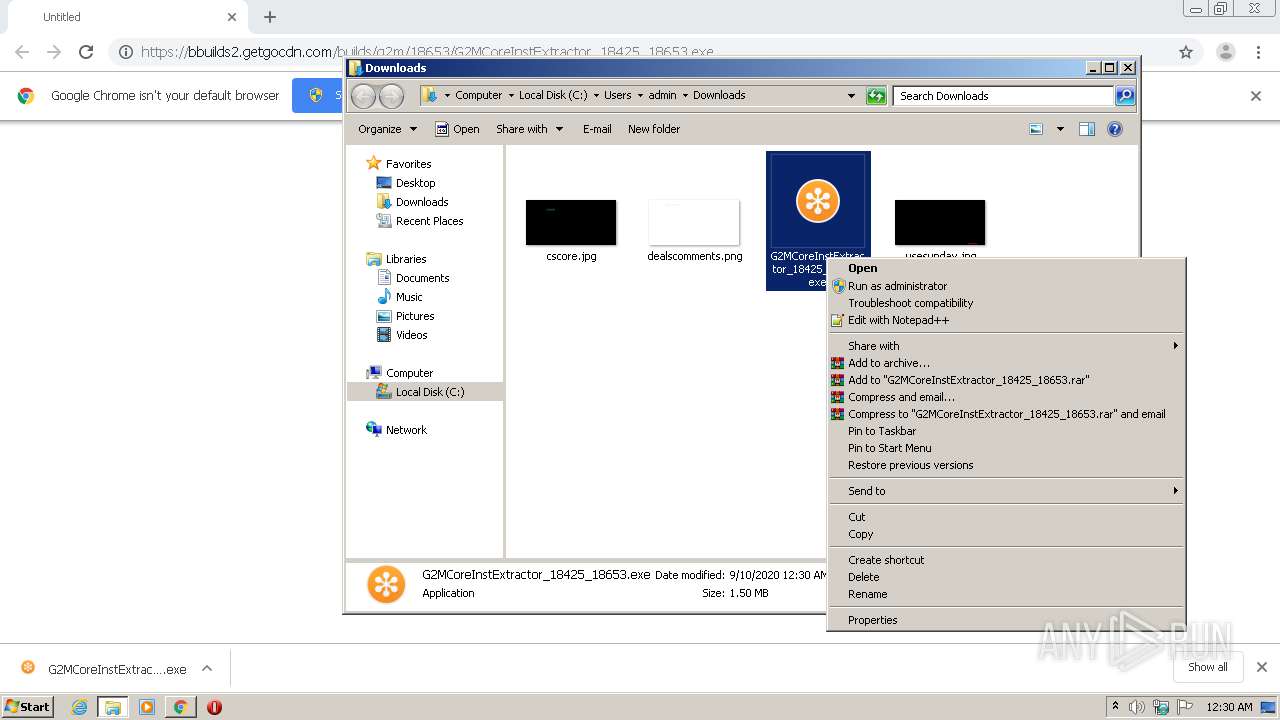This screenshot has width=1280, height=720.
Task: Click the Windows Start button
Action: (x=28, y=706)
